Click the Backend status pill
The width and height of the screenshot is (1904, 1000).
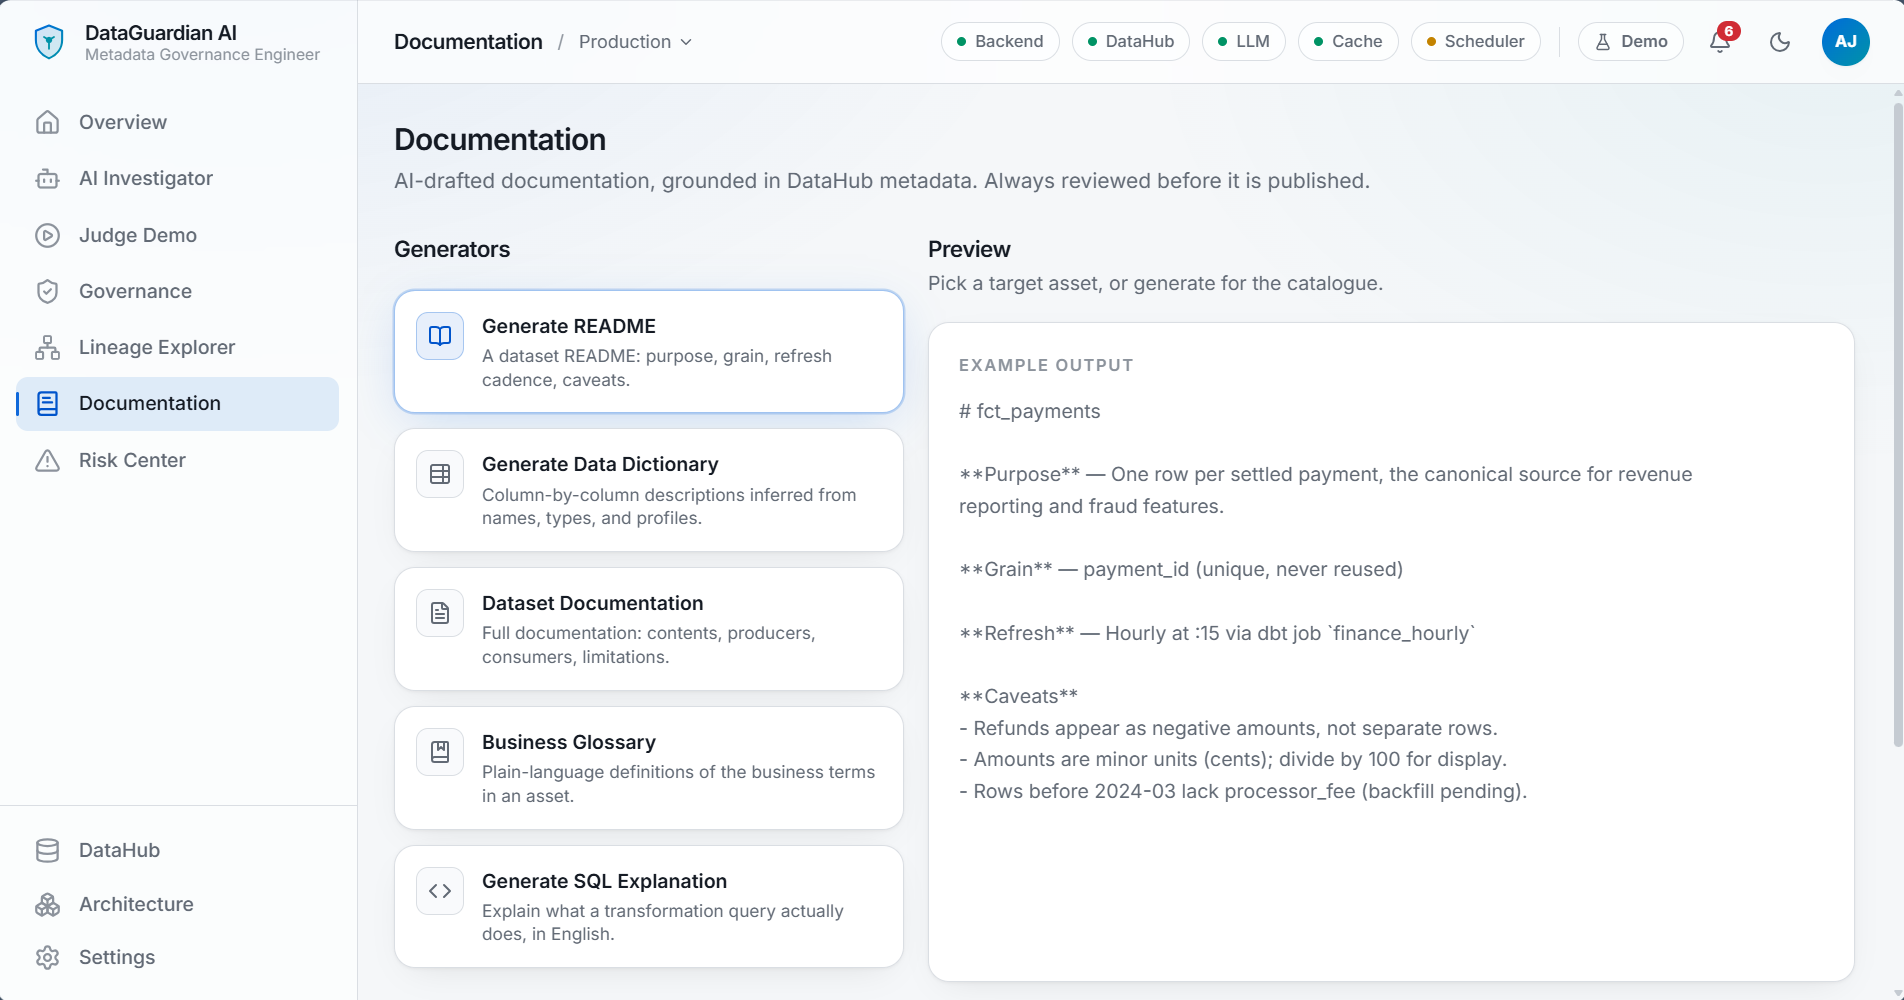1000,42
